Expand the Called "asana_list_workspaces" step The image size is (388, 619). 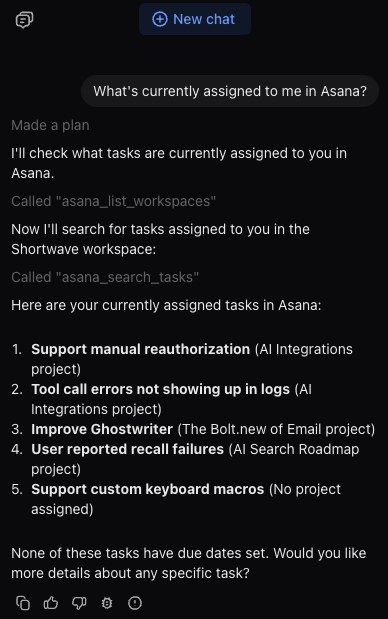click(113, 201)
